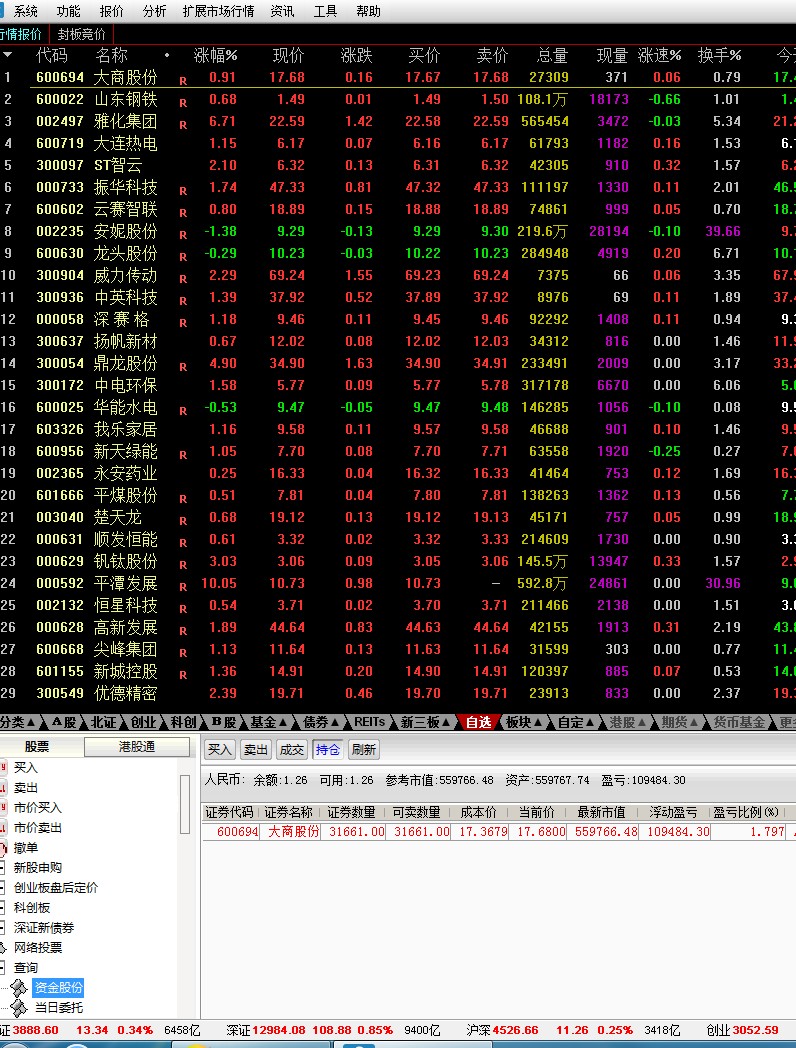The width and height of the screenshot is (796, 1048).
Task: Select the 北证 market tab
Action: [x=104, y=722]
